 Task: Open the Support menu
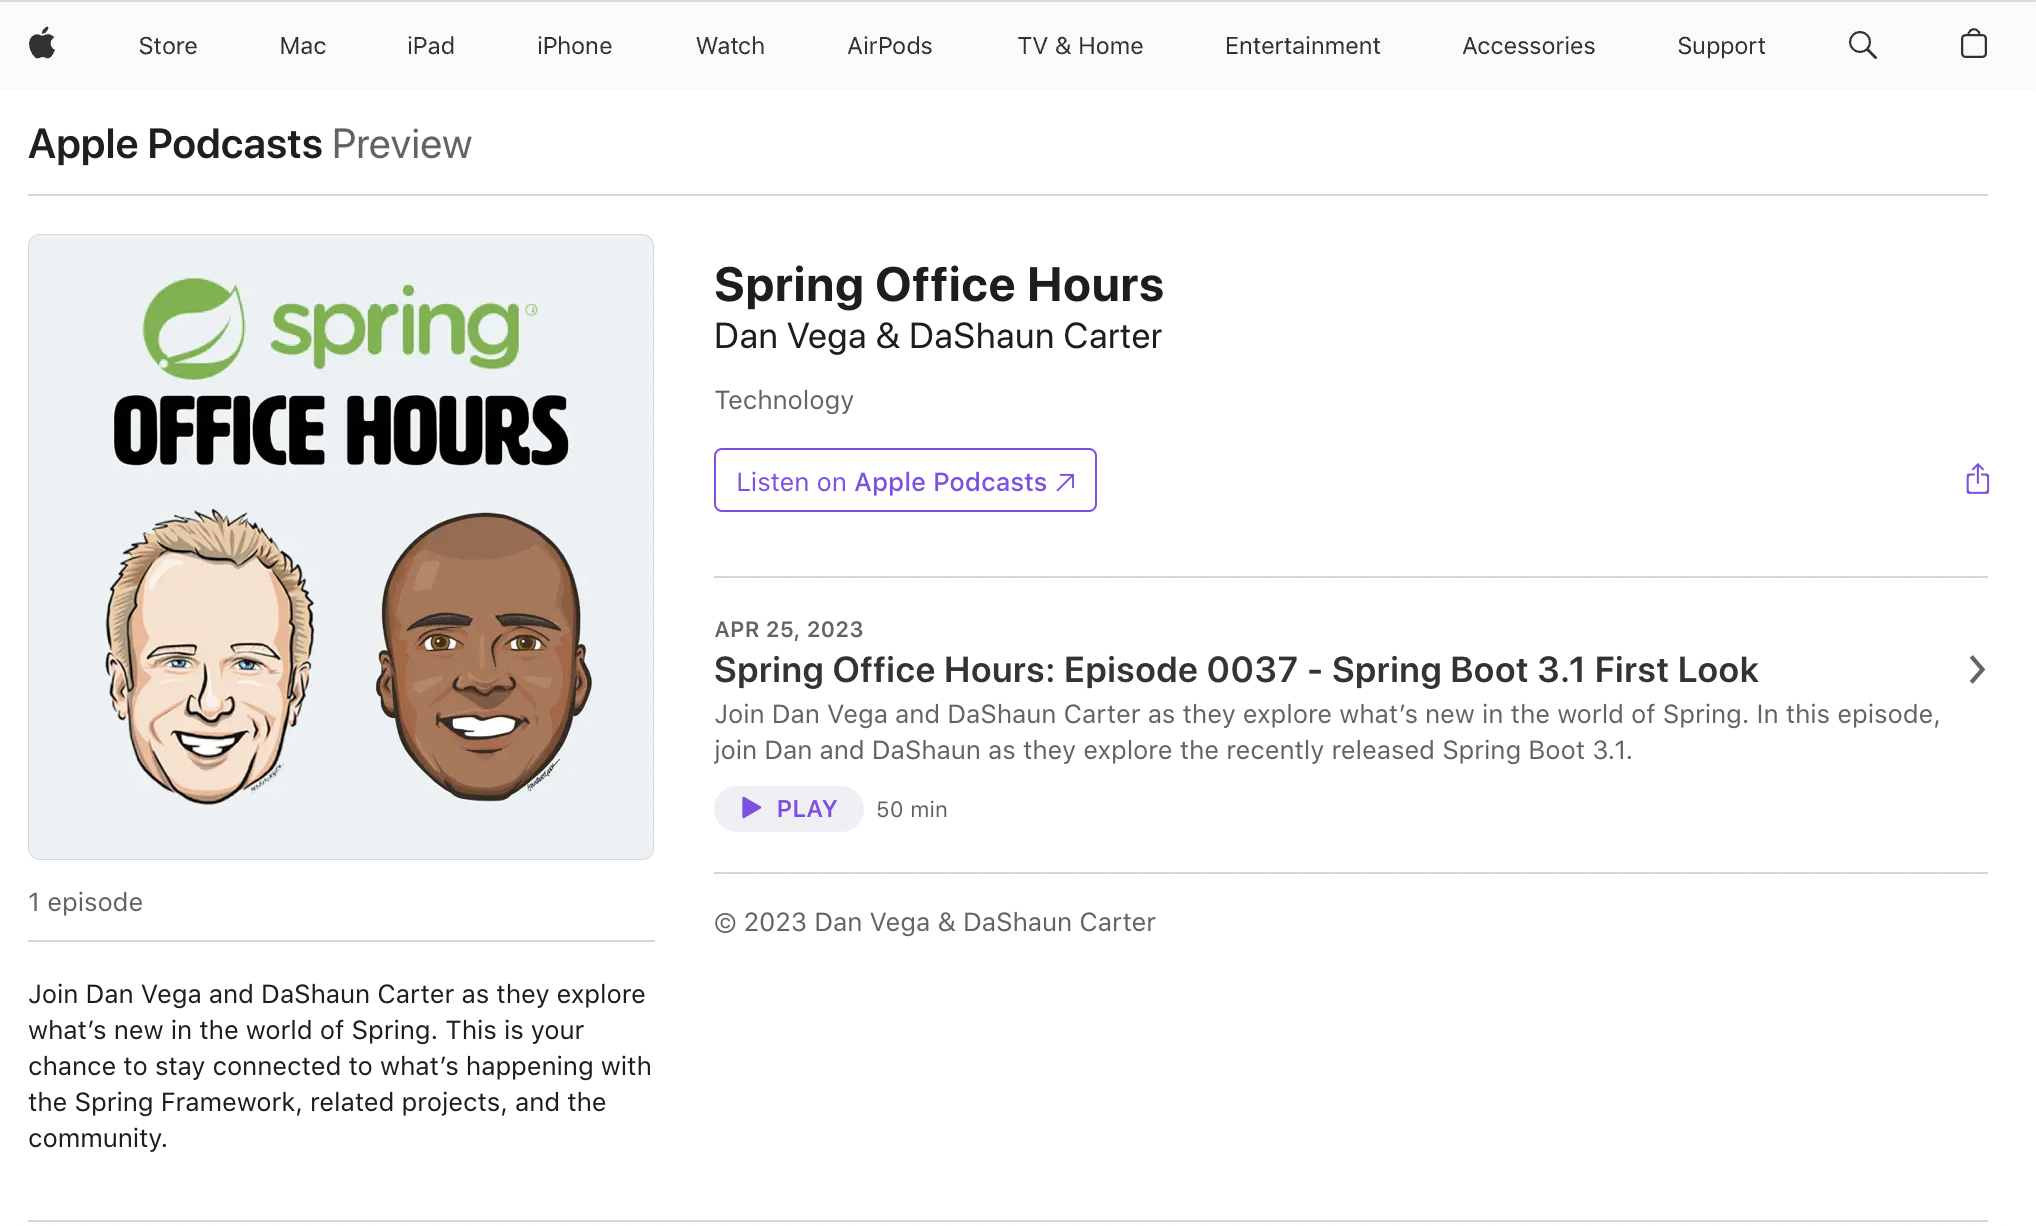1721,46
